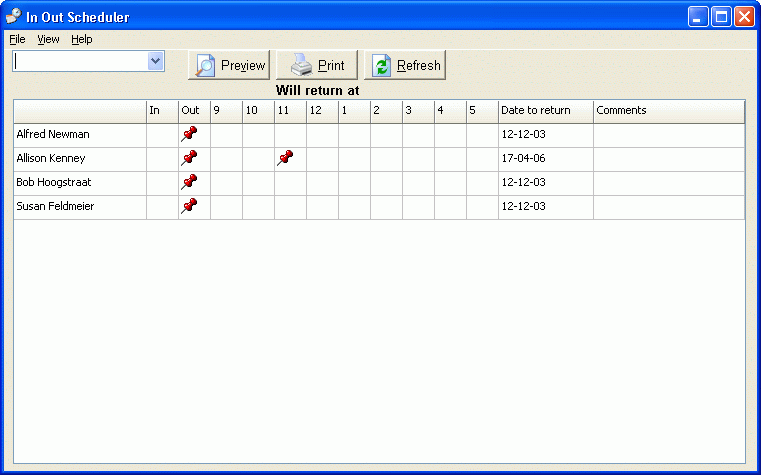Select the Alfred Newman name cell
This screenshot has width=761, height=475.
pos(80,135)
